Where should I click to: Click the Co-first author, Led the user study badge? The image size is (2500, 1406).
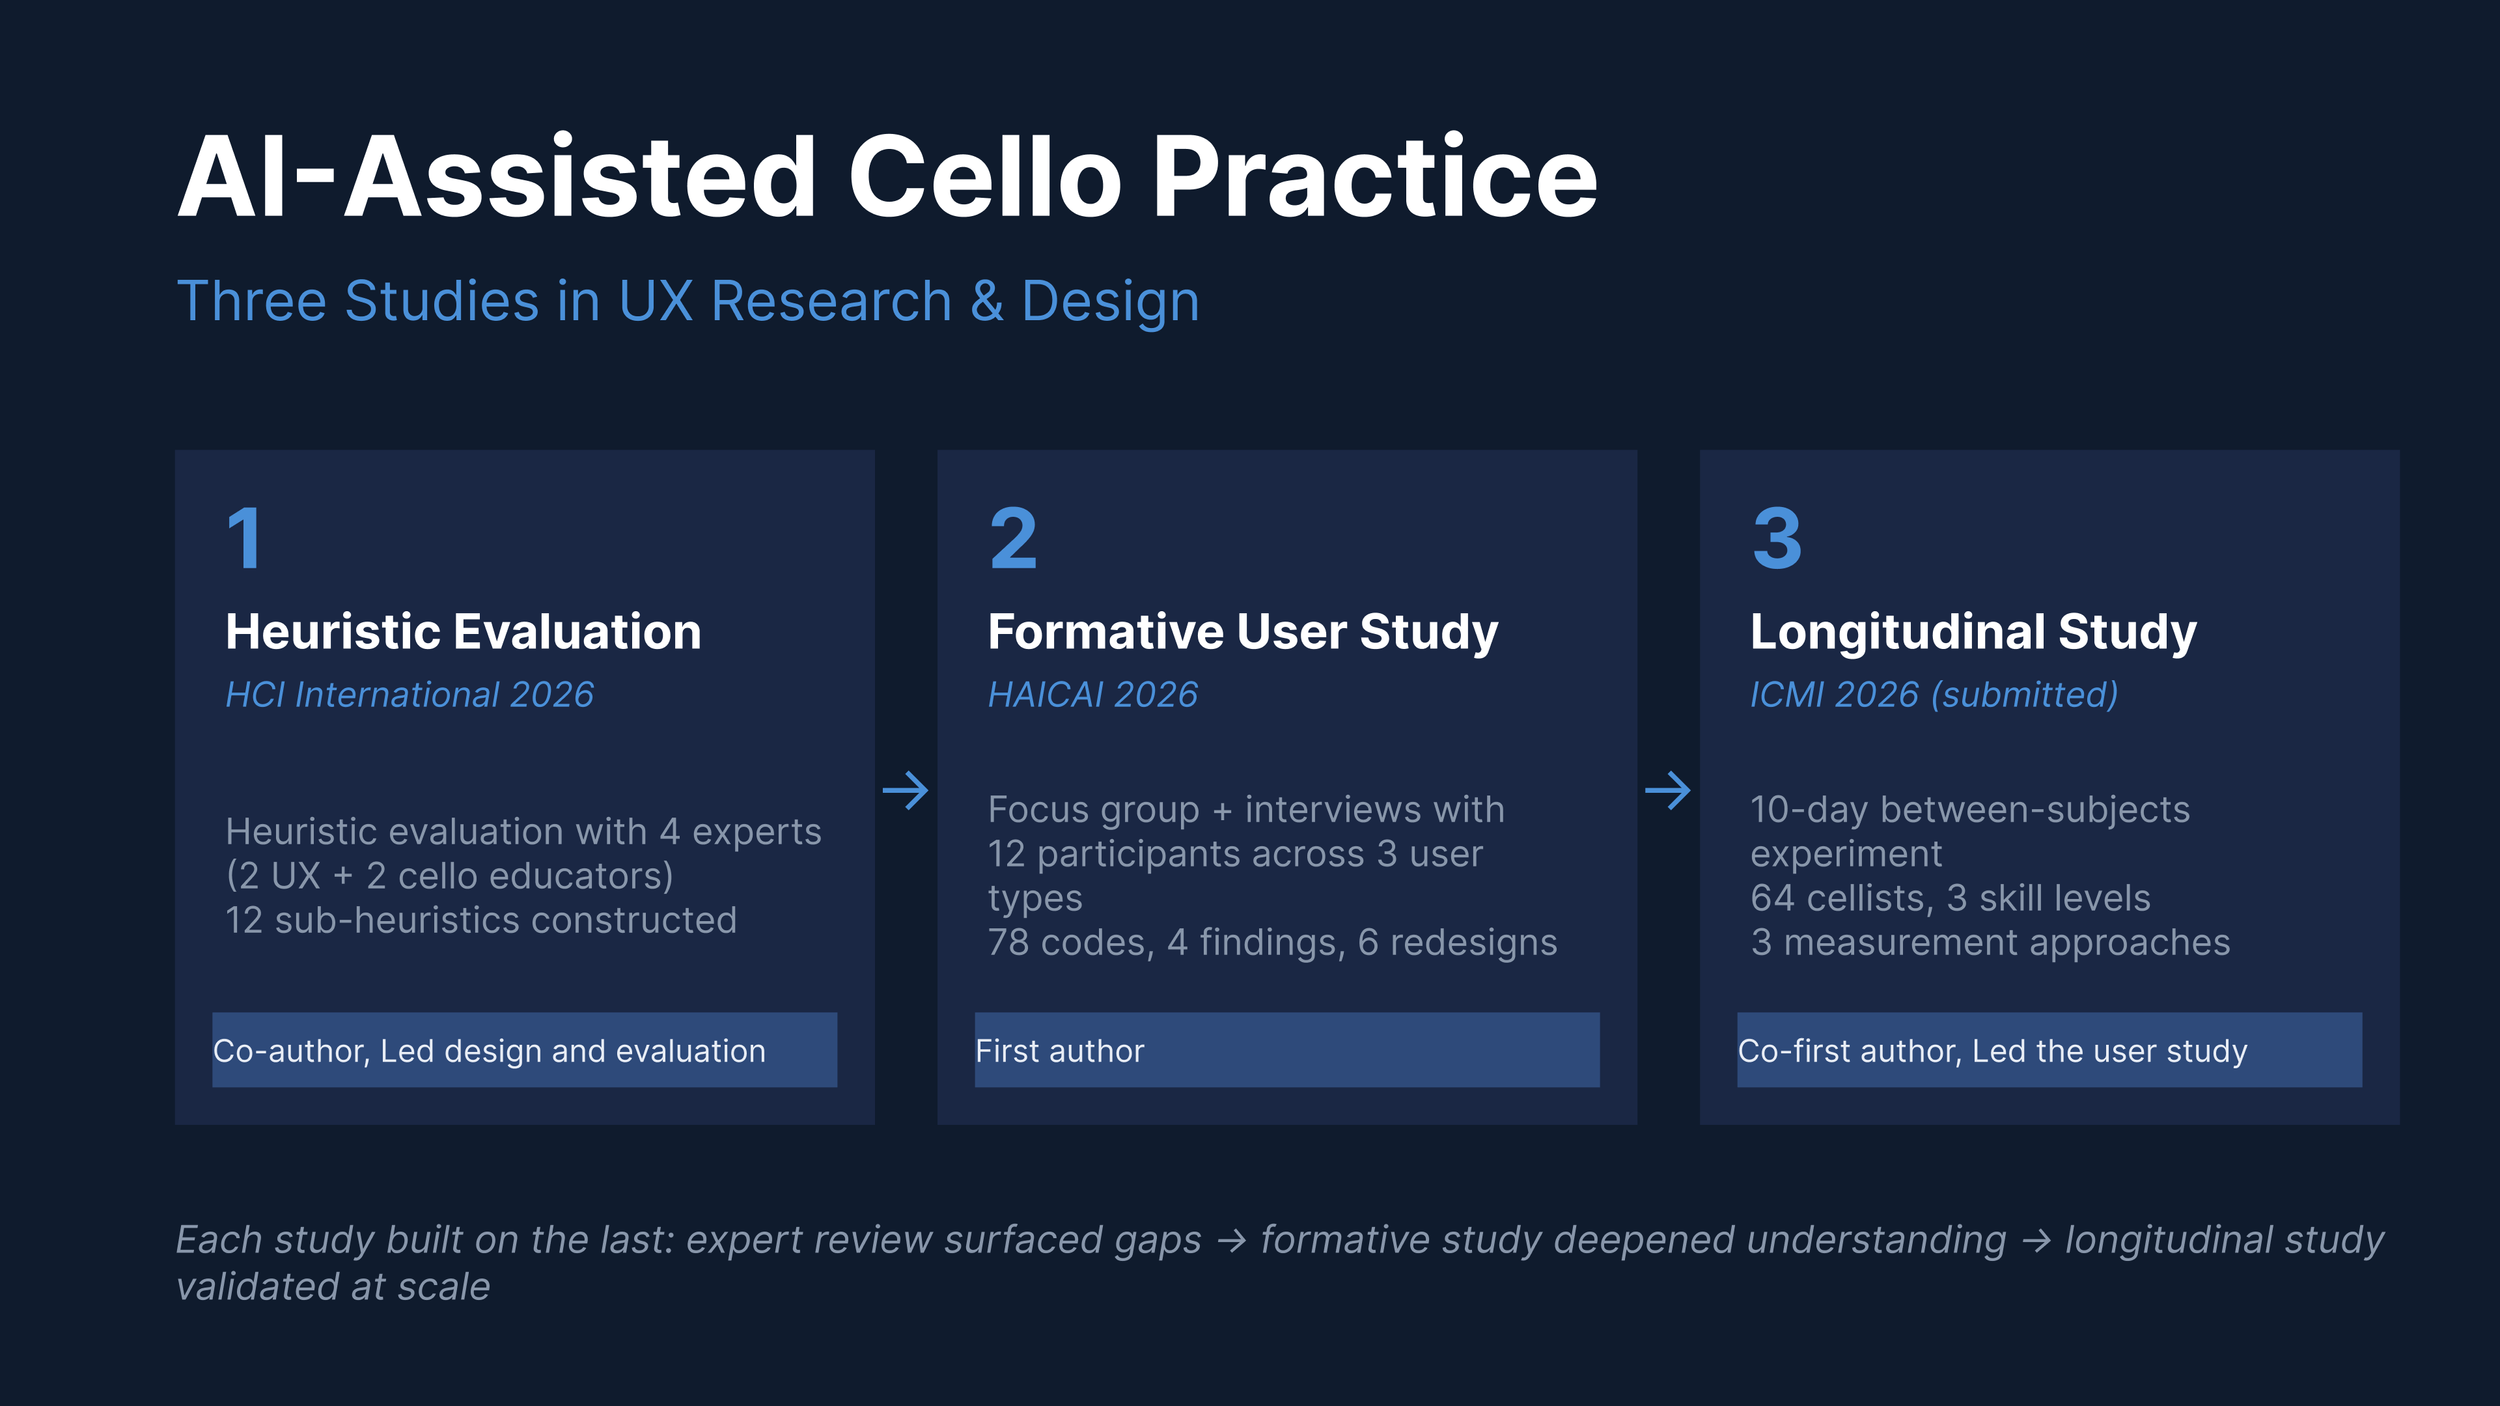[2049, 1050]
